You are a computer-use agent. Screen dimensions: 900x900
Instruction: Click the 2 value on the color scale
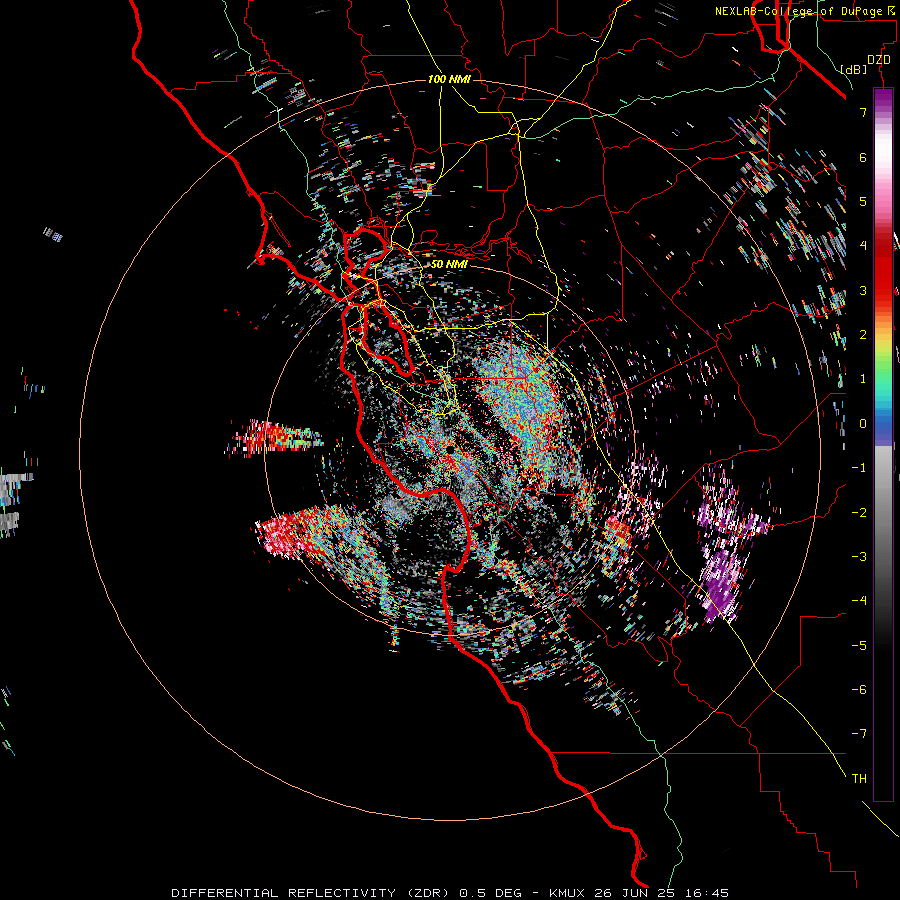pyautogui.click(x=863, y=335)
